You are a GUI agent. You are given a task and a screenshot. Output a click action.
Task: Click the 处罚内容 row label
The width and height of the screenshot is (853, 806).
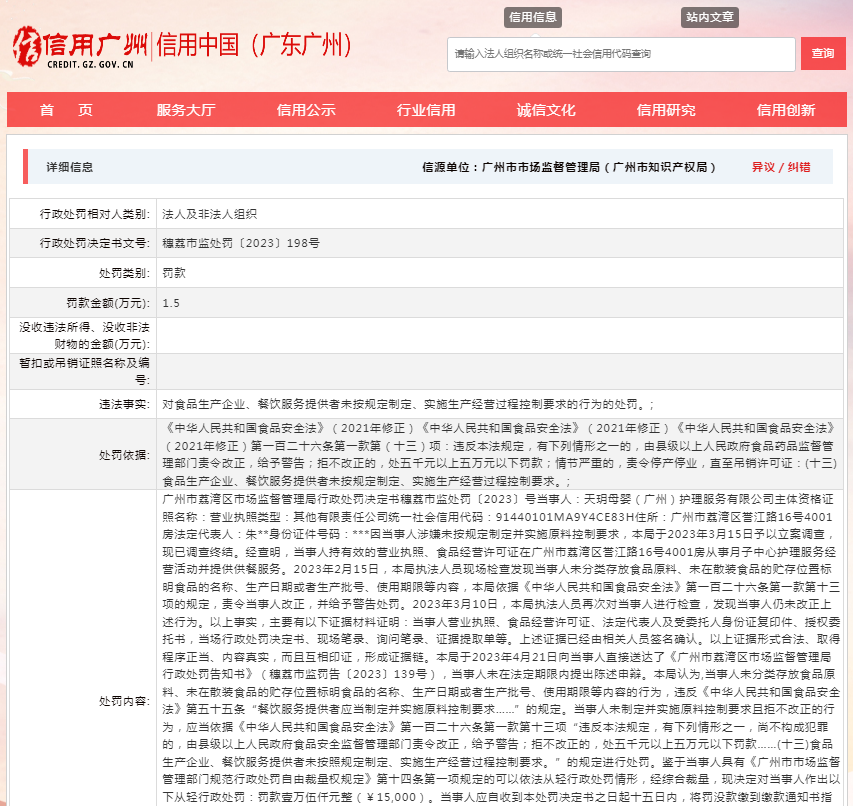[125, 701]
